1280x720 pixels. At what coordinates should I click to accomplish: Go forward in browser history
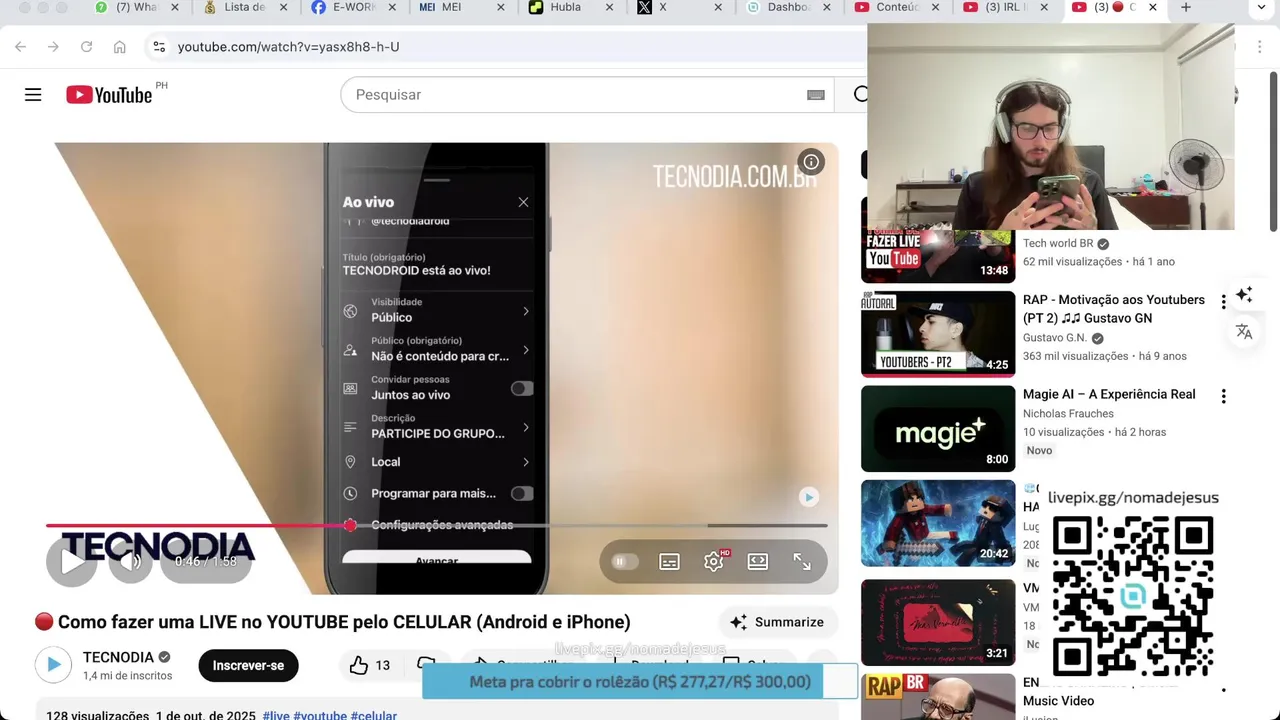click(x=53, y=47)
